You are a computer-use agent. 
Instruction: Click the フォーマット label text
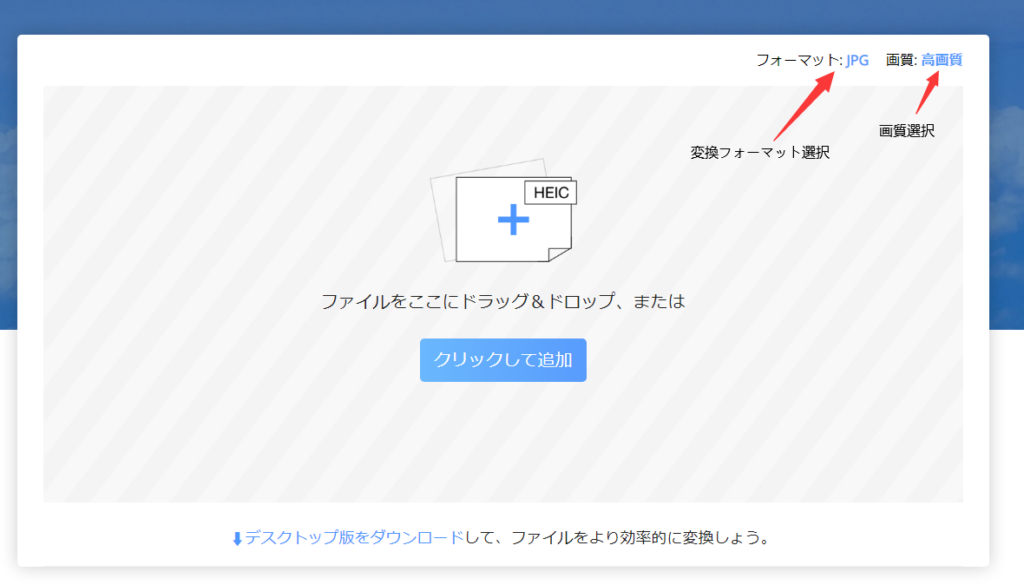pos(798,60)
